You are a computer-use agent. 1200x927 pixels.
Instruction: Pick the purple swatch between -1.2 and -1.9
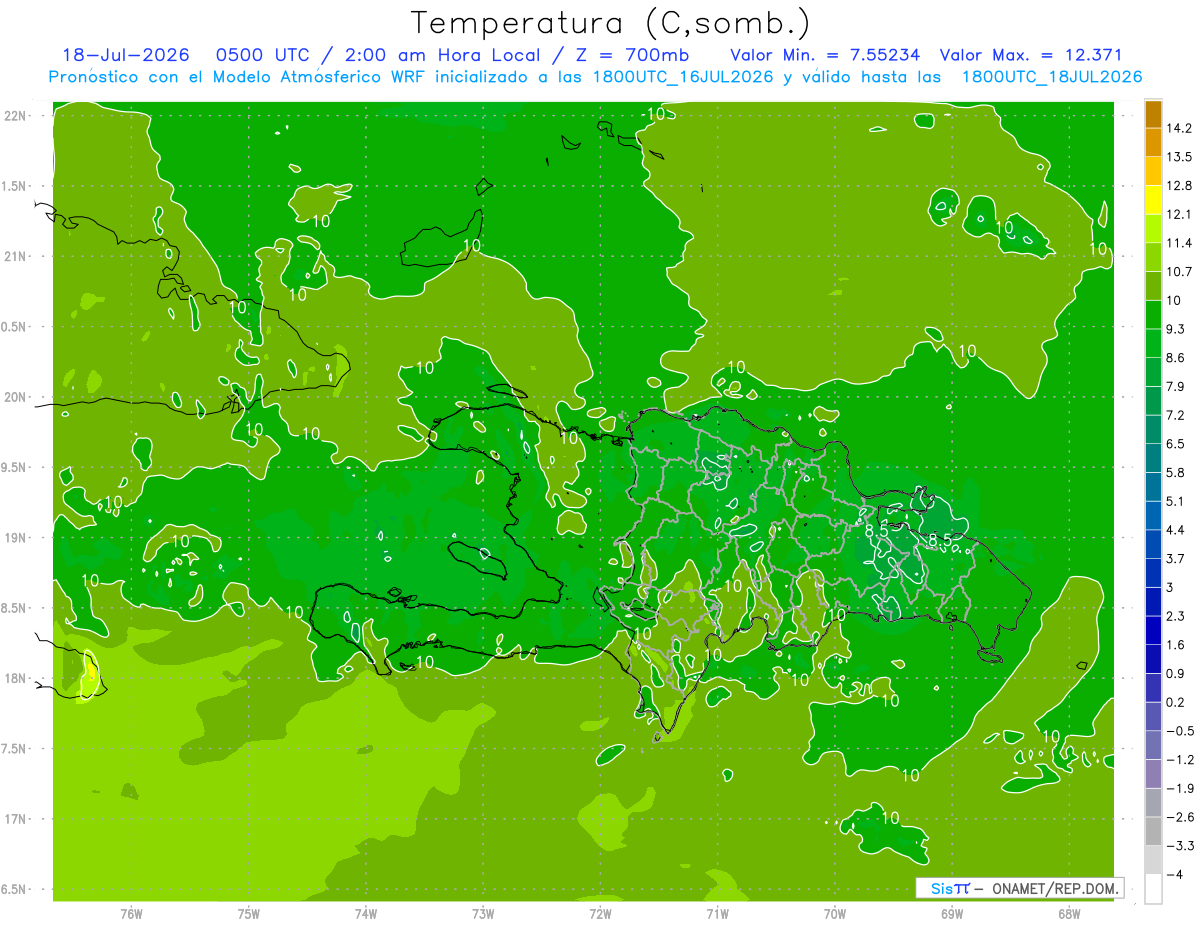pos(1153,774)
